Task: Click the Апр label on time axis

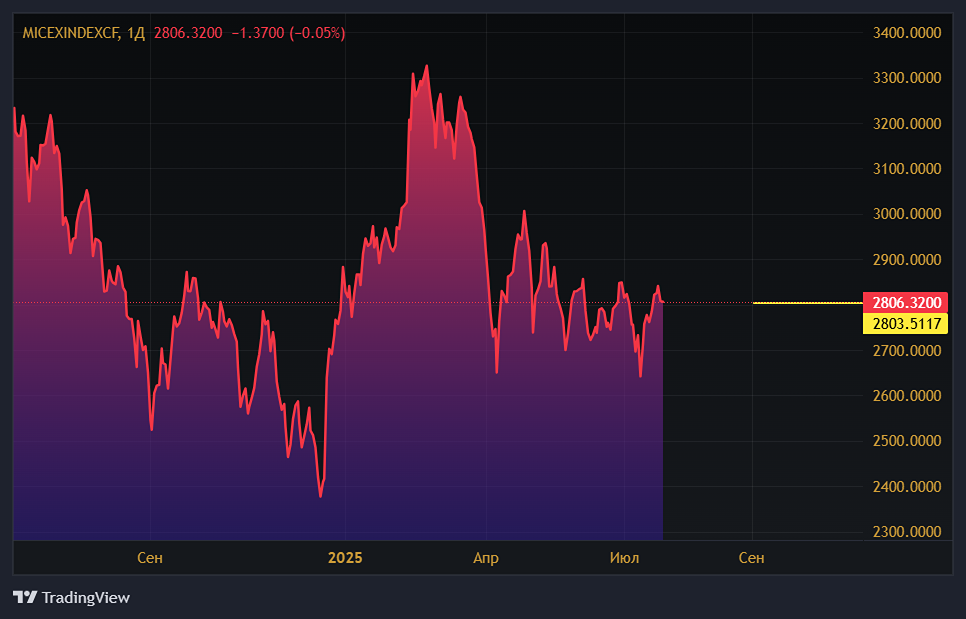Action: 485,558
